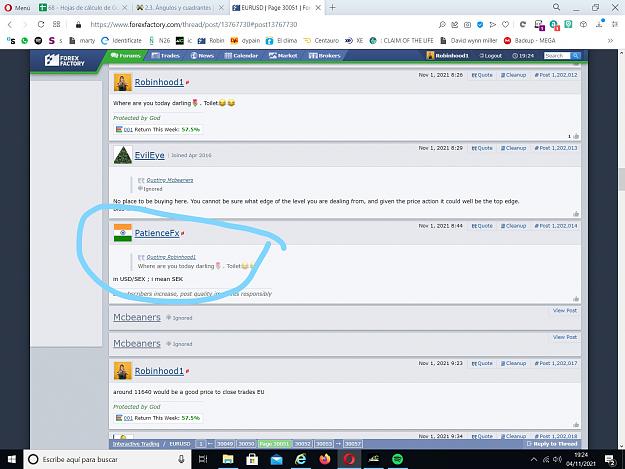View second ignored Mcbeaners post
The width and height of the screenshot is (625, 469).
pos(565,337)
